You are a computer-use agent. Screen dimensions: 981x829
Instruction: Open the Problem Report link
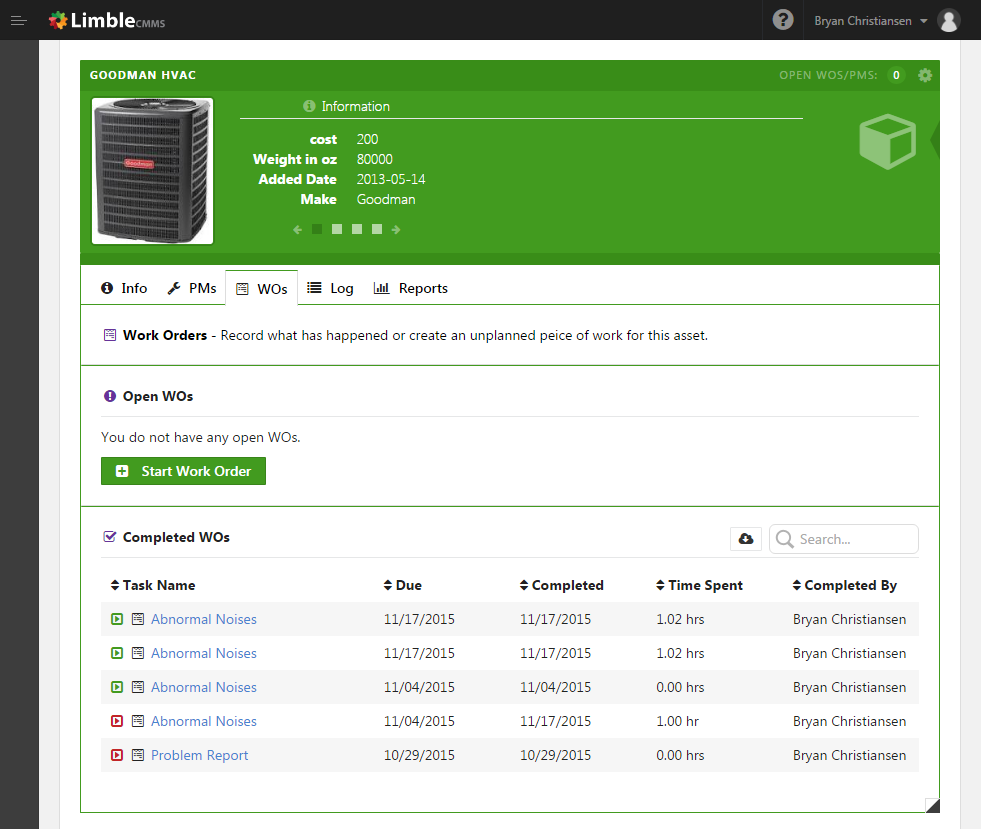[200, 755]
